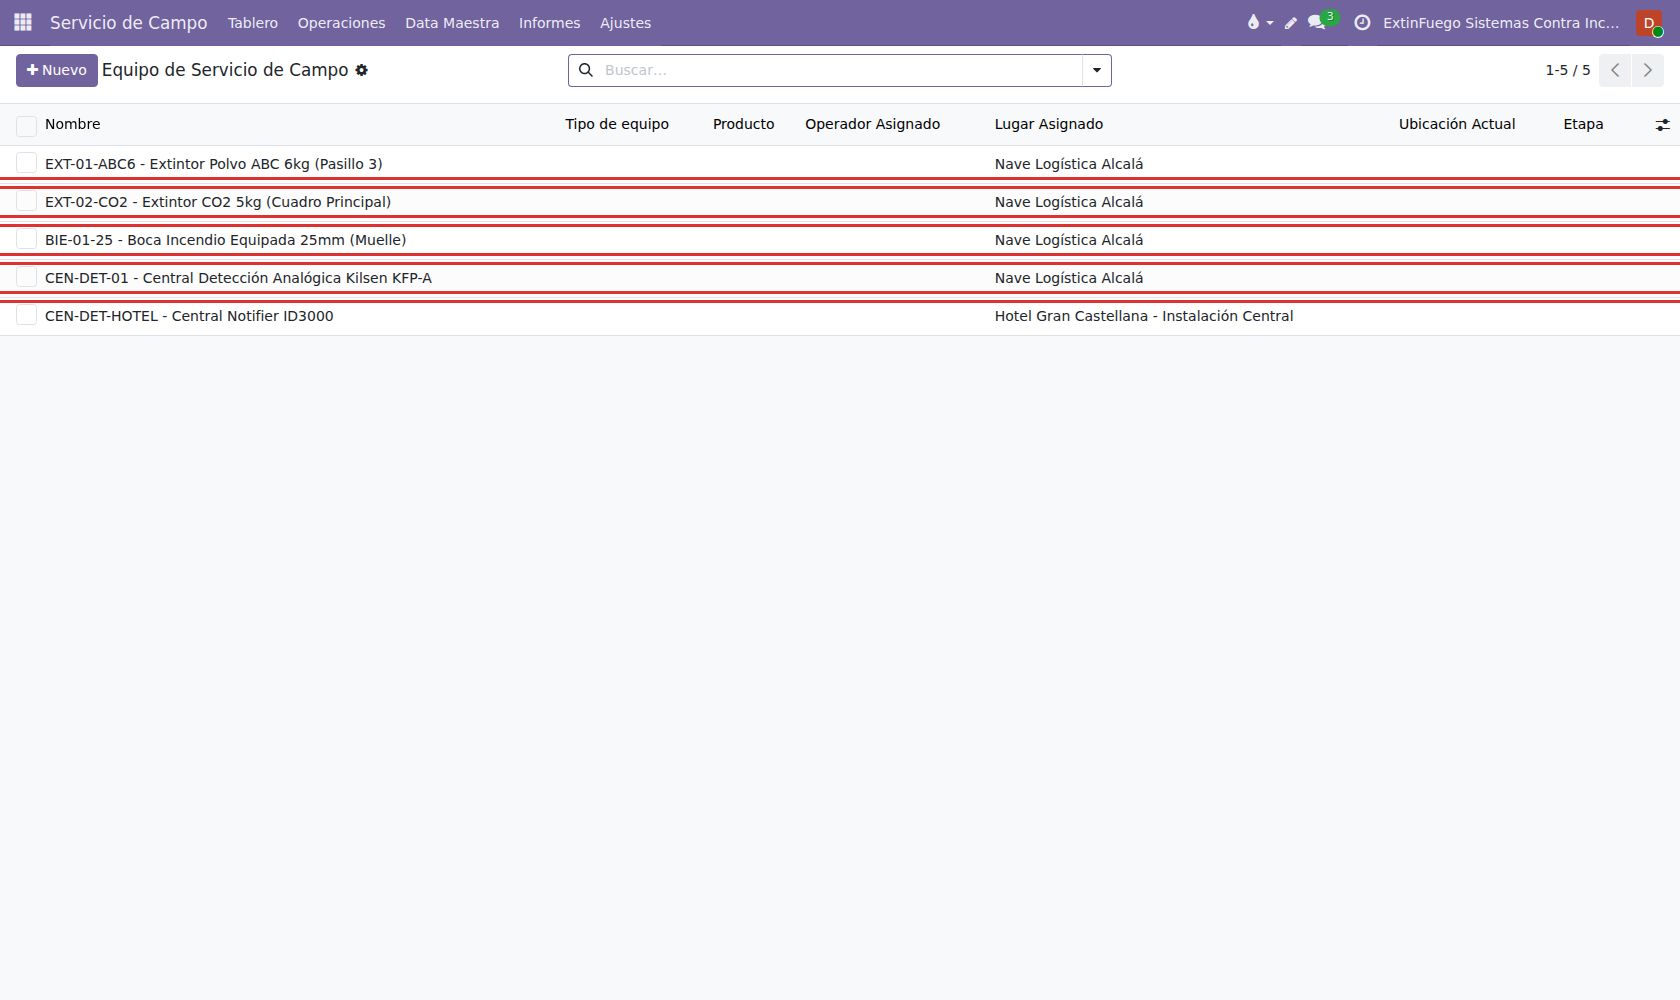Click the pencil edit icon in top bar
Image resolution: width=1680 pixels, height=1000 pixels.
click(x=1291, y=23)
